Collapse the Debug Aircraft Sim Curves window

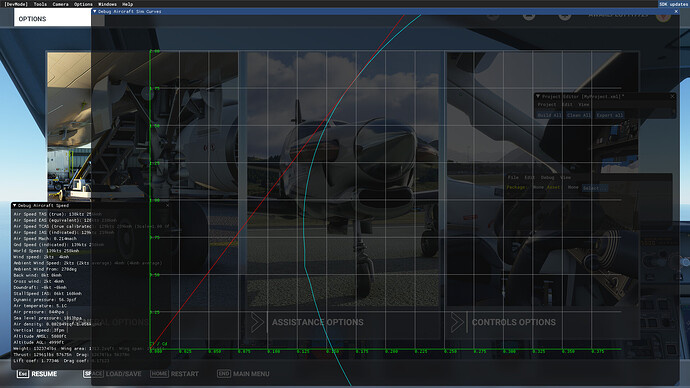tap(95, 11)
